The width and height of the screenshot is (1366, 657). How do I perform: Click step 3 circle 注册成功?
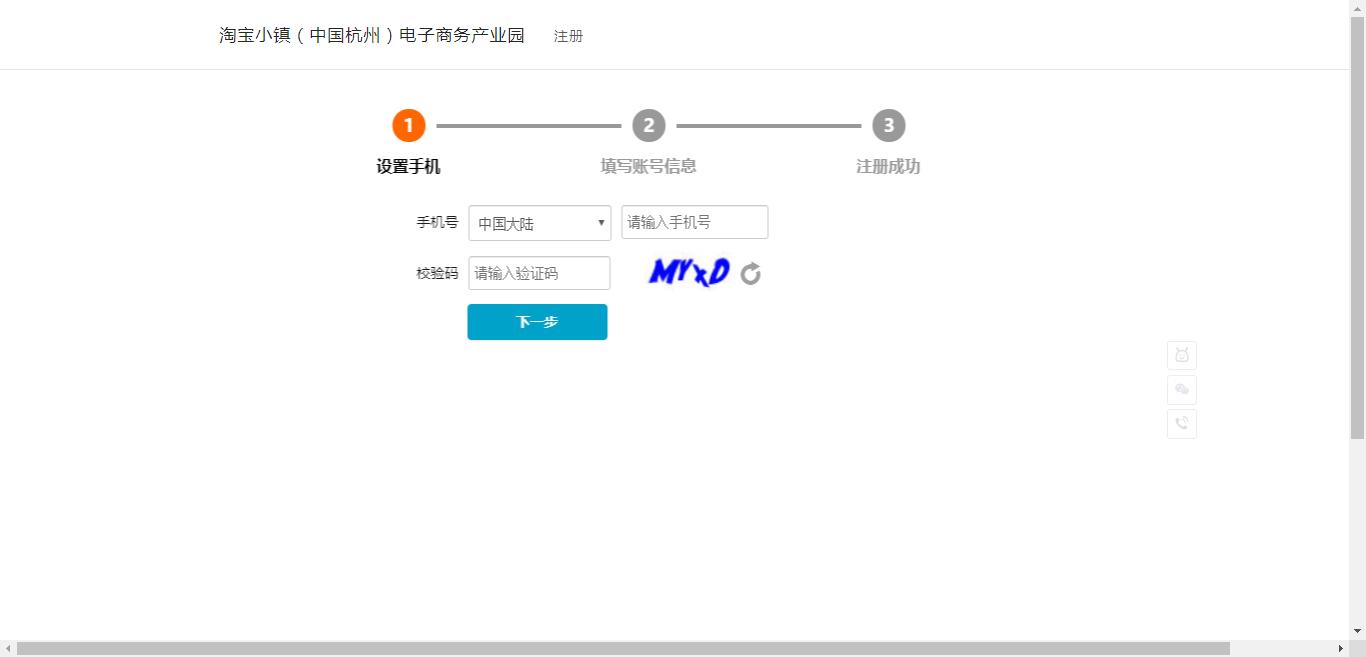(x=888, y=125)
